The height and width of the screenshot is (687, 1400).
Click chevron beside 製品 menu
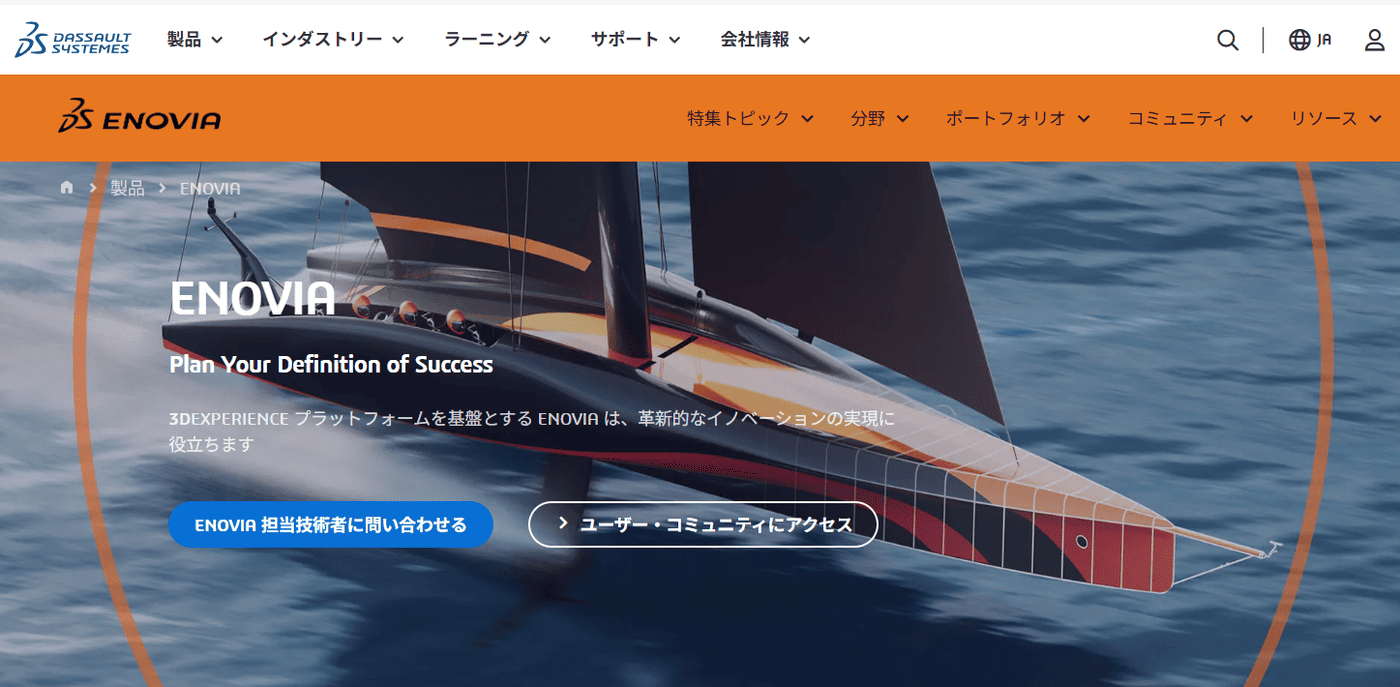[x=217, y=40]
